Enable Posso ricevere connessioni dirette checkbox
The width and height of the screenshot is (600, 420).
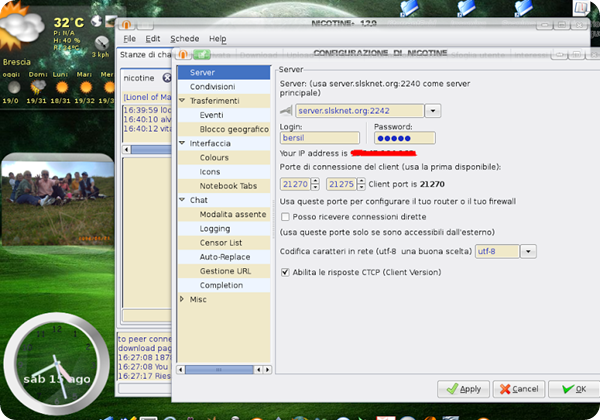[285, 217]
